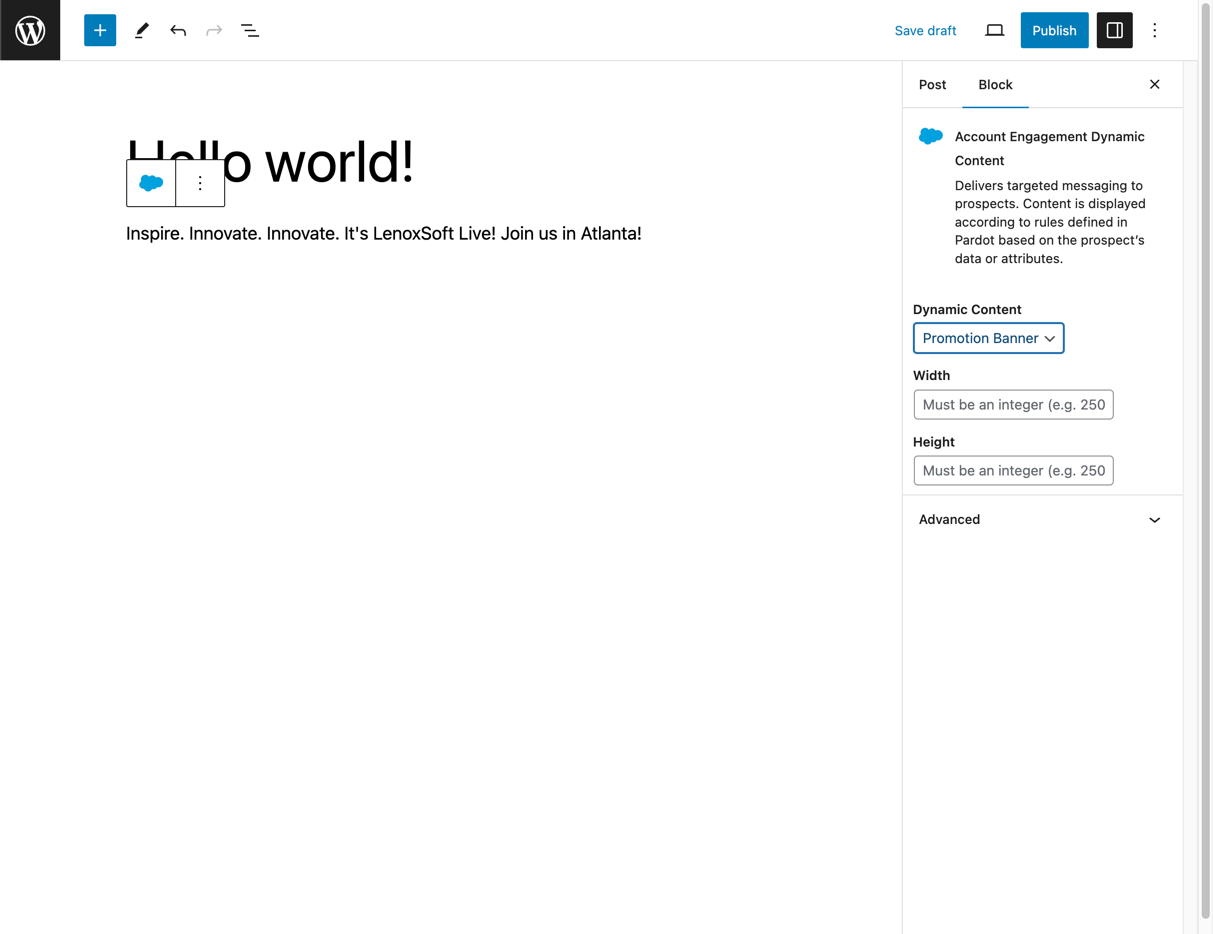Undo the last change
The width and height of the screenshot is (1213, 934).
click(x=178, y=30)
